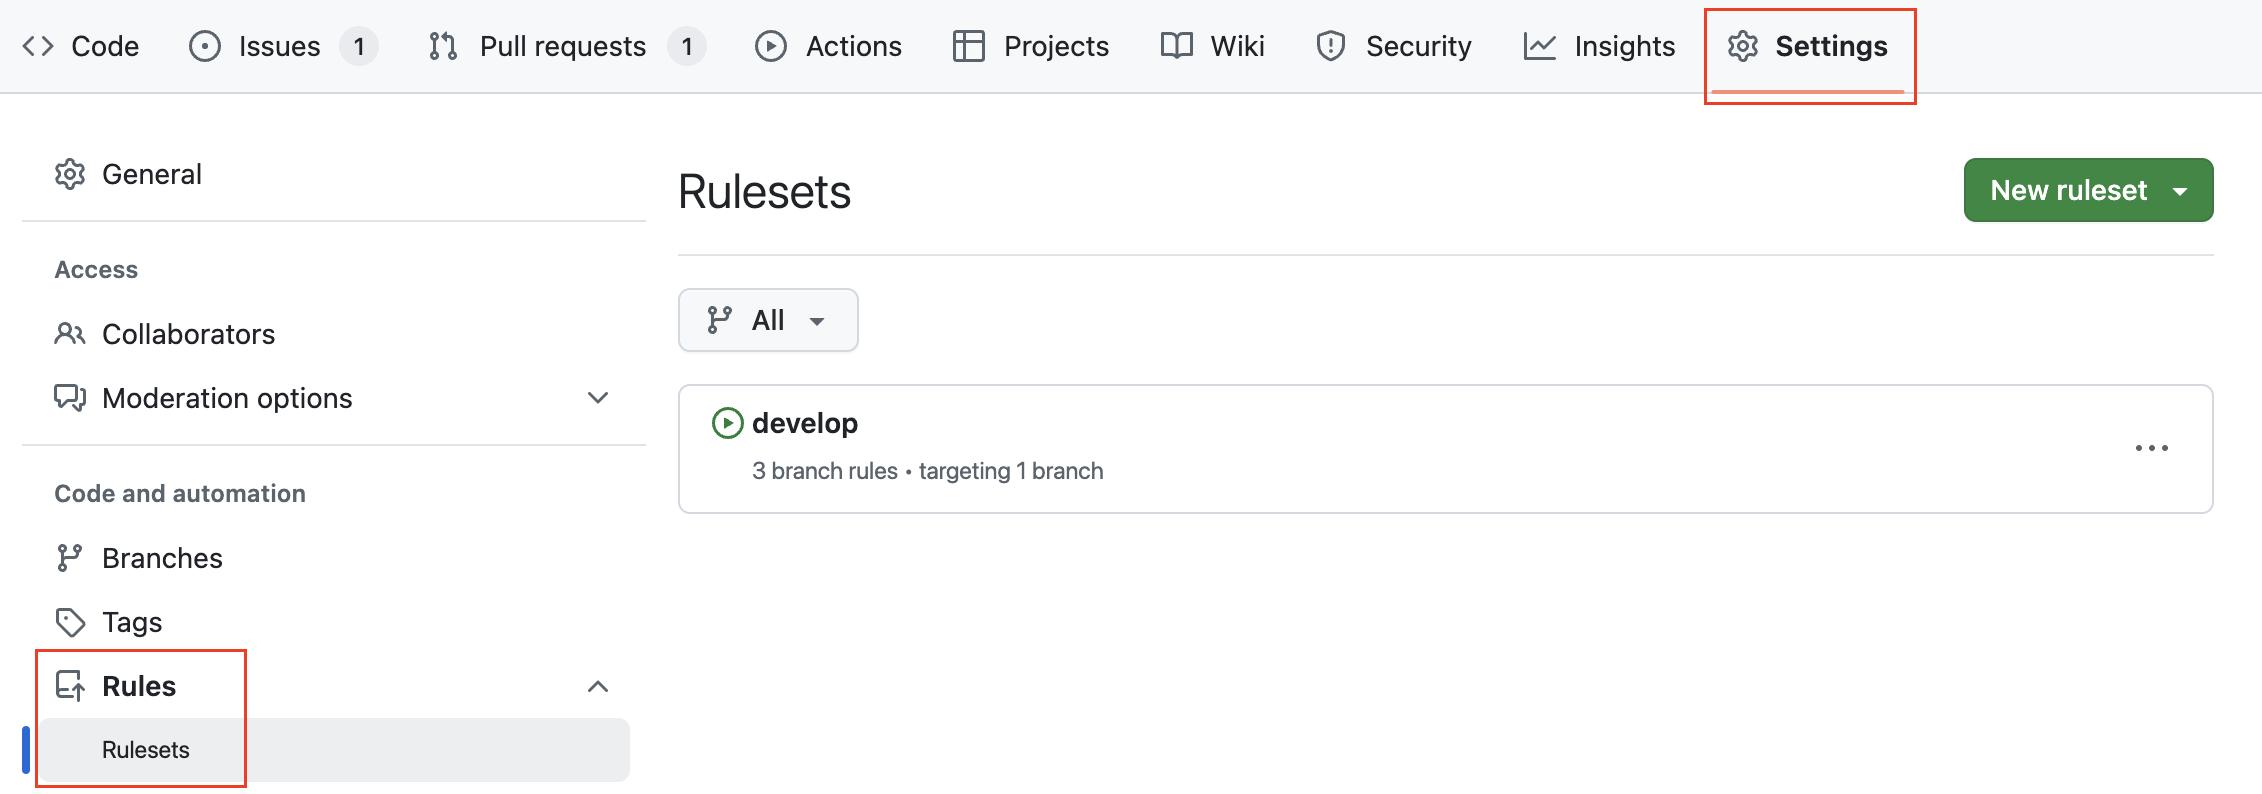Select Rulesets under Rules
Screen dimensions: 2262x794
pyautogui.click(x=334, y=750)
